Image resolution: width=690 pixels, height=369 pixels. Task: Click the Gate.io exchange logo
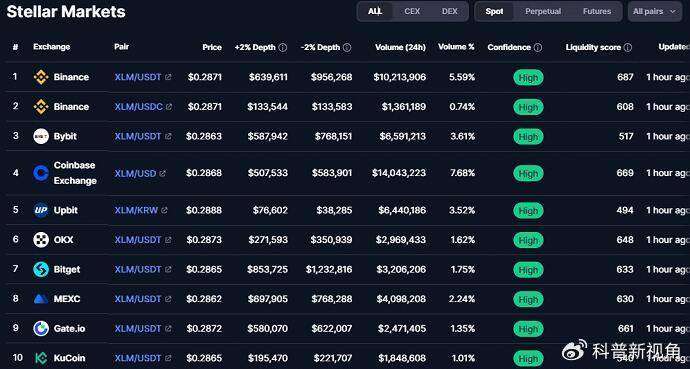pos(41,329)
